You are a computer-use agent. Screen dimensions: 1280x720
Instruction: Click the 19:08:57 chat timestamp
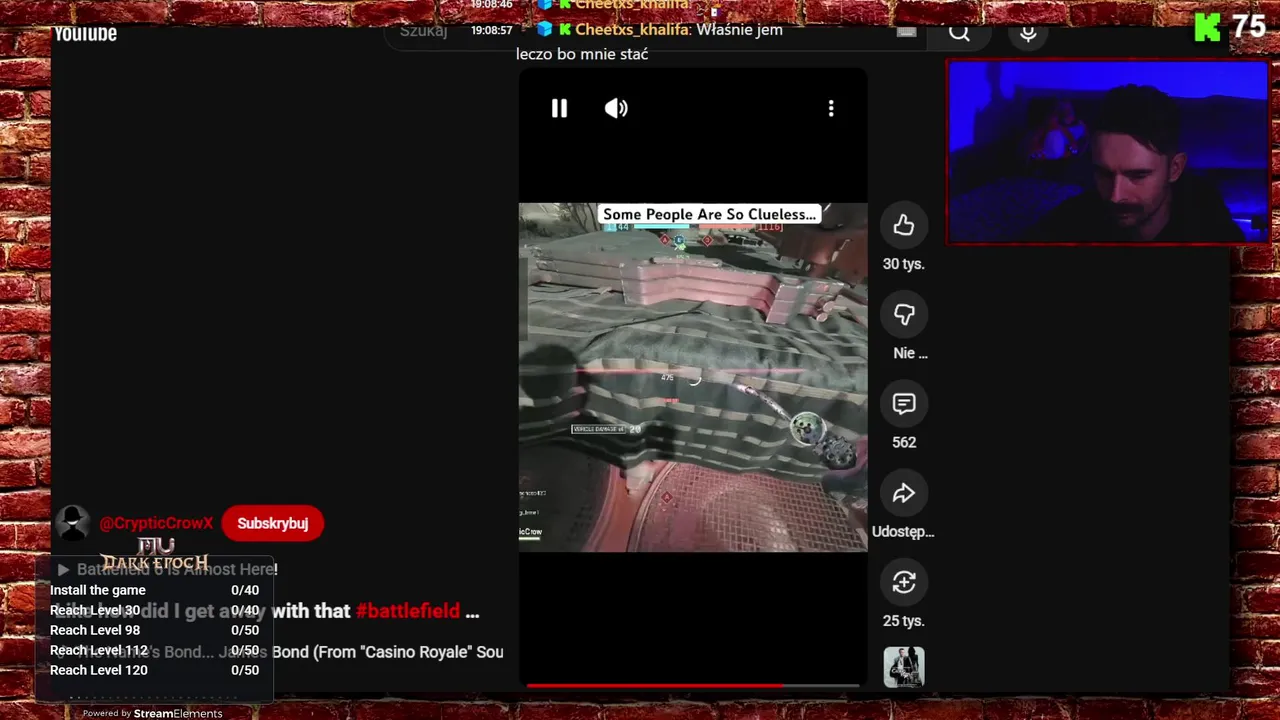click(x=492, y=31)
